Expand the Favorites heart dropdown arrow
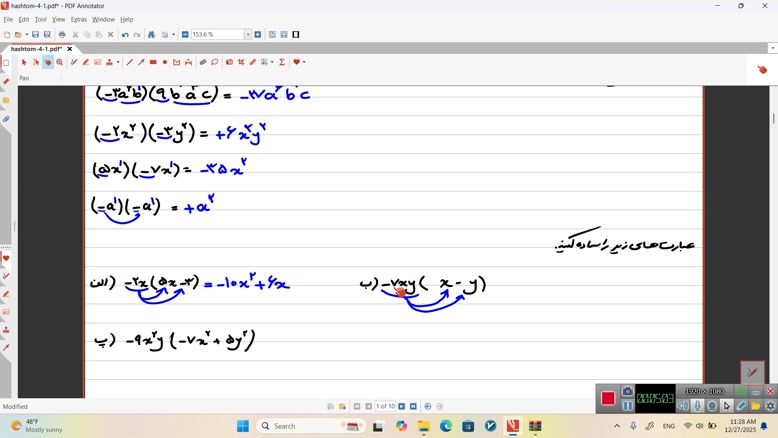Image resolution: width=778 pixels, height=438 pixels. [303, 62]
